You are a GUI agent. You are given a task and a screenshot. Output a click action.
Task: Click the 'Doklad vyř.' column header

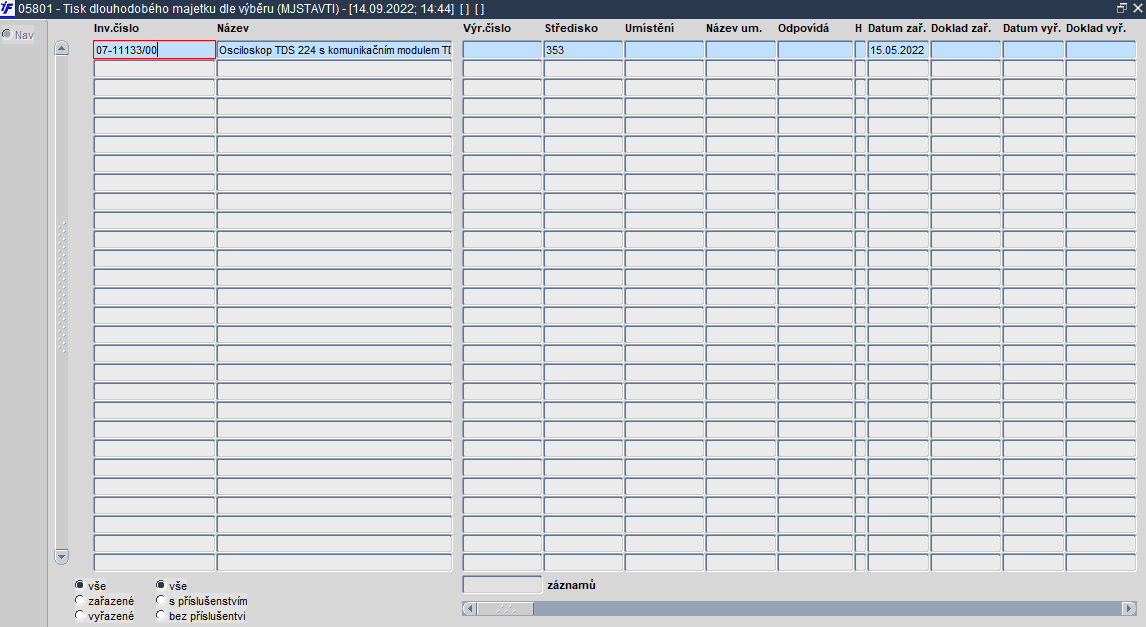click(x=1096, y=28)
